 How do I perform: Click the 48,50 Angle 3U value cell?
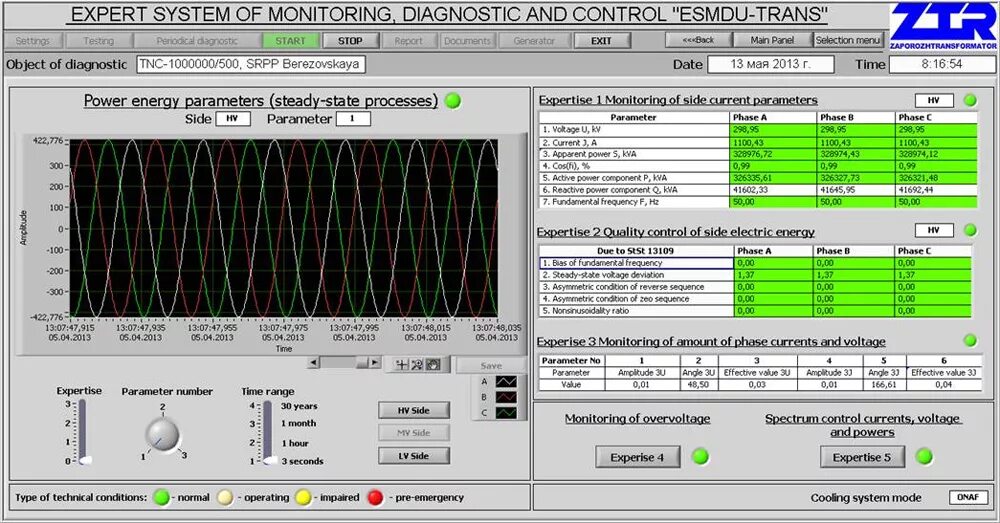click(698, 385)
